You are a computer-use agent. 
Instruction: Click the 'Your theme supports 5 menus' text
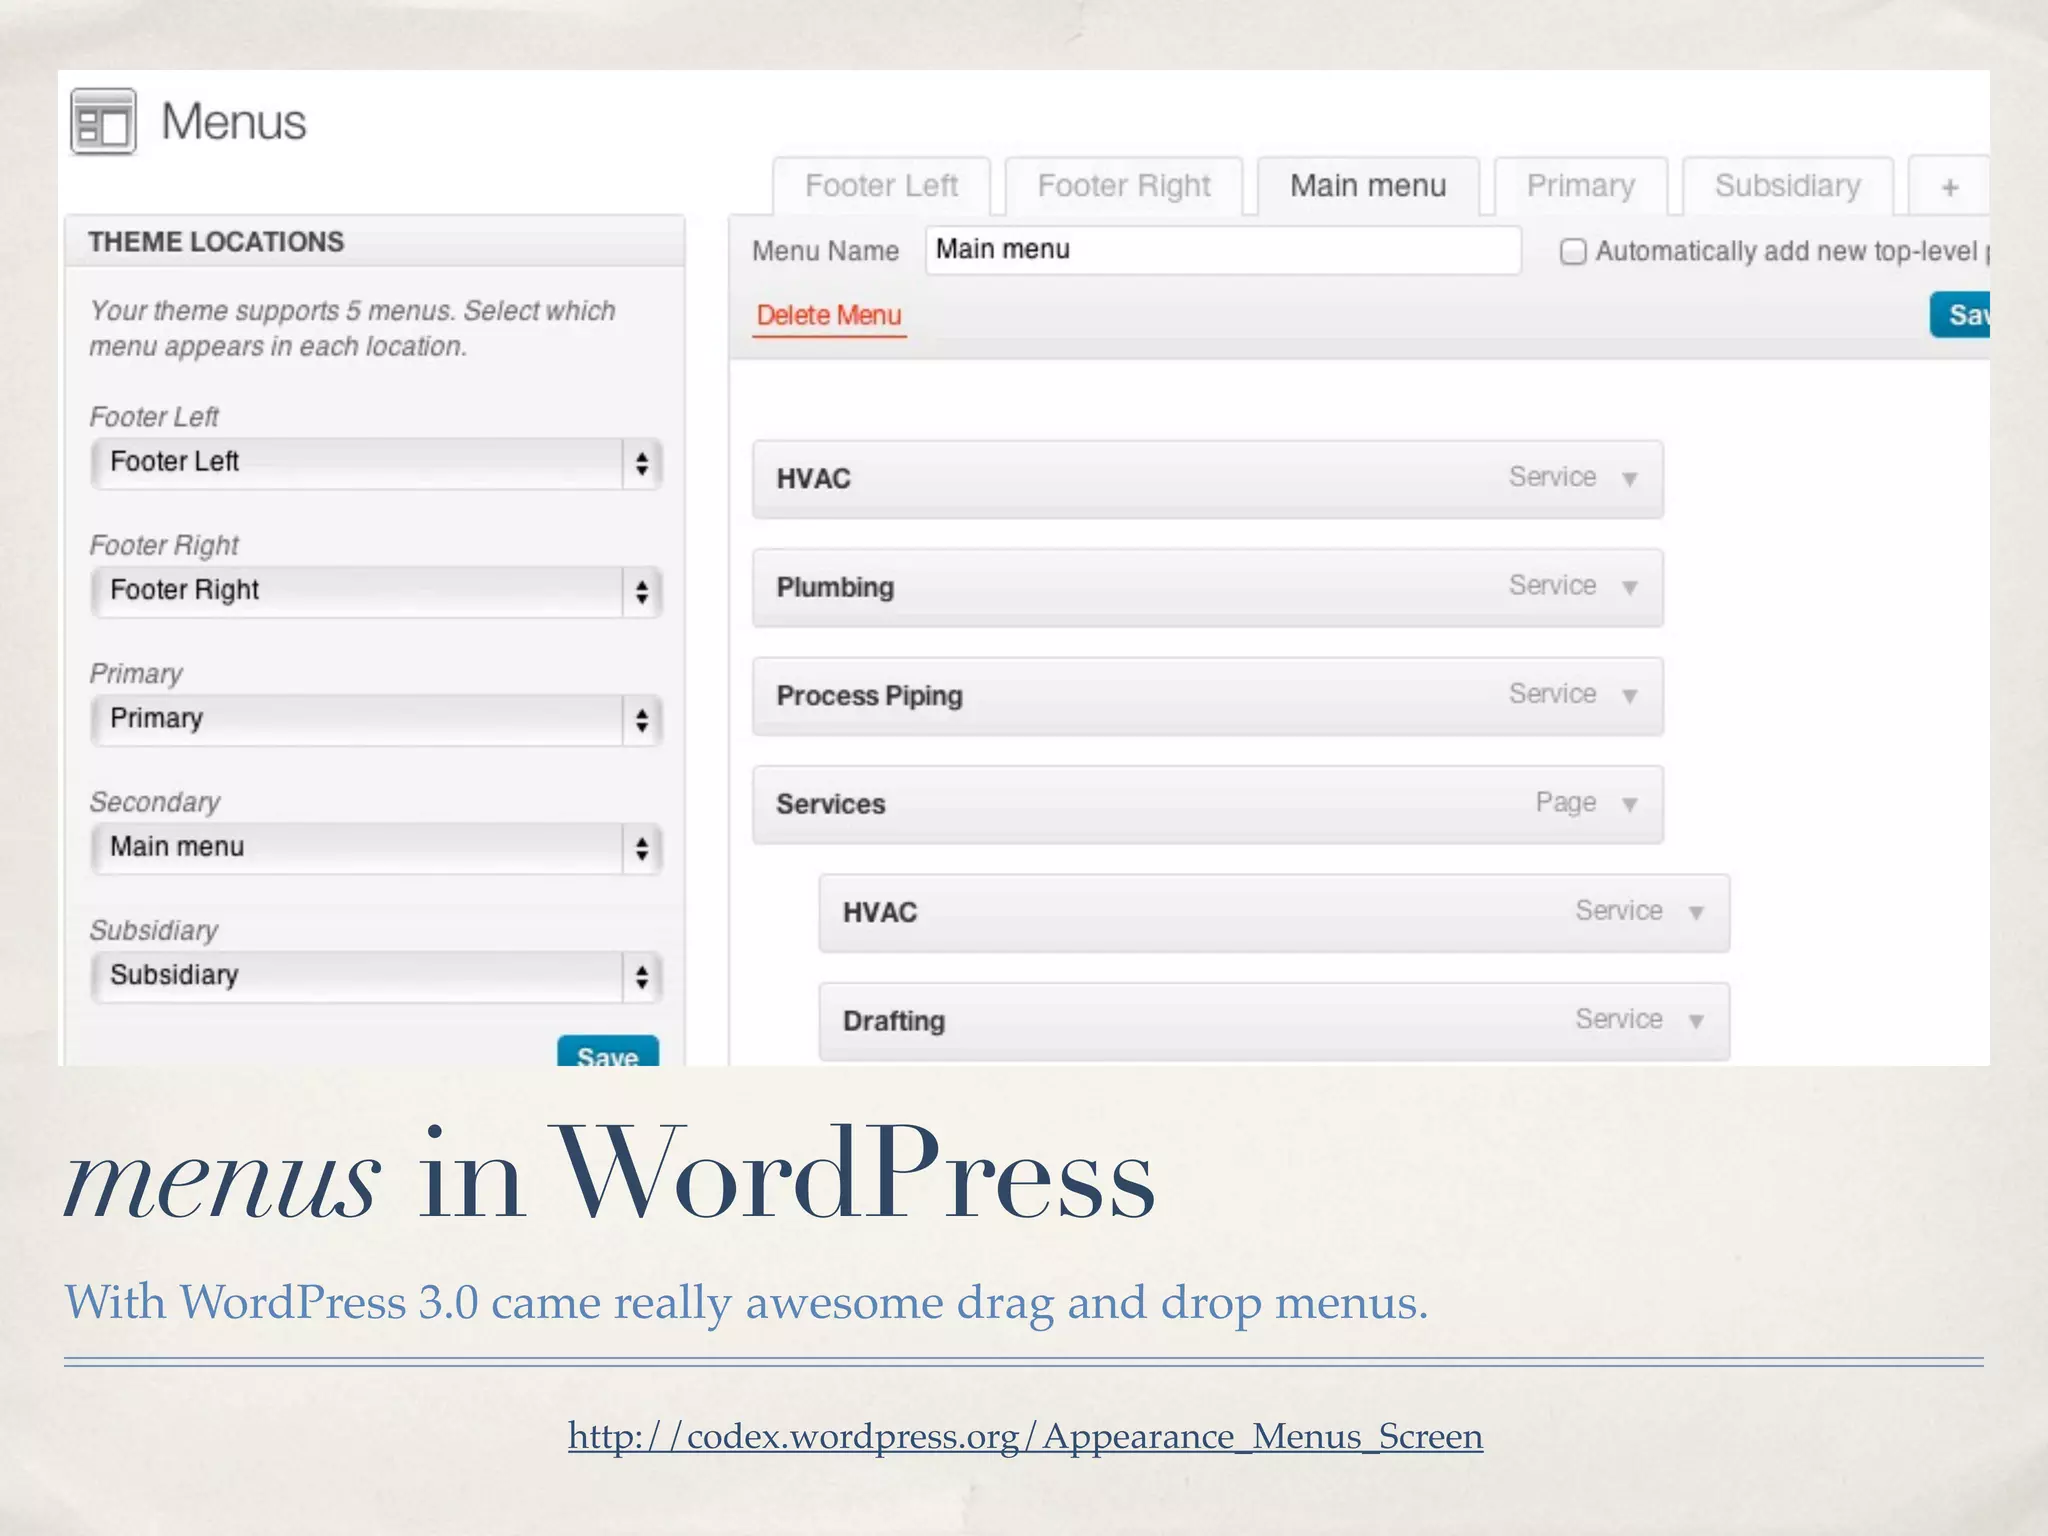352,328
